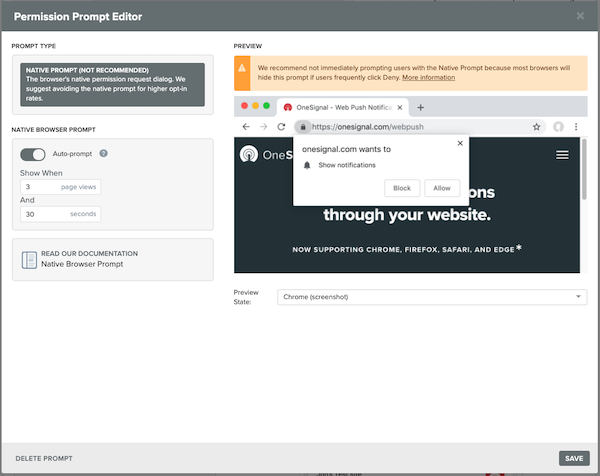Click the documentation book icon
This screenshot has width=600, height=476.
pyautogui.click(x=29, y=260)
